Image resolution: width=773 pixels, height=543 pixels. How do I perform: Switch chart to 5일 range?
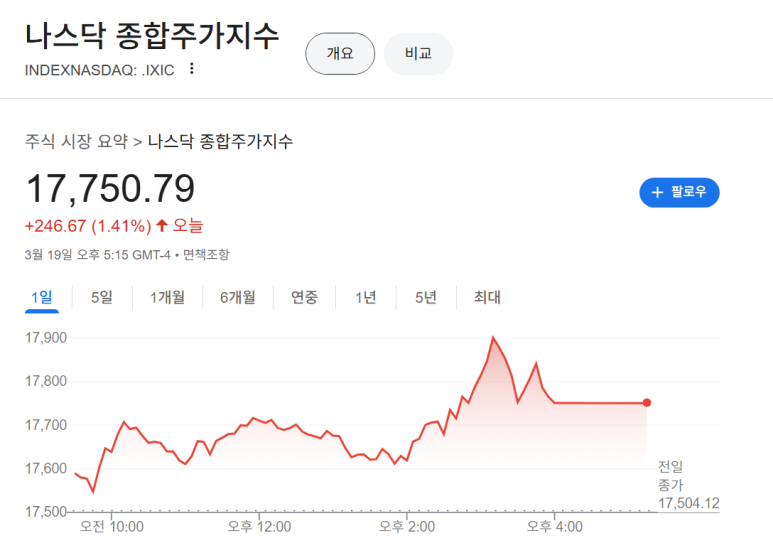click(x=101, y=297)
